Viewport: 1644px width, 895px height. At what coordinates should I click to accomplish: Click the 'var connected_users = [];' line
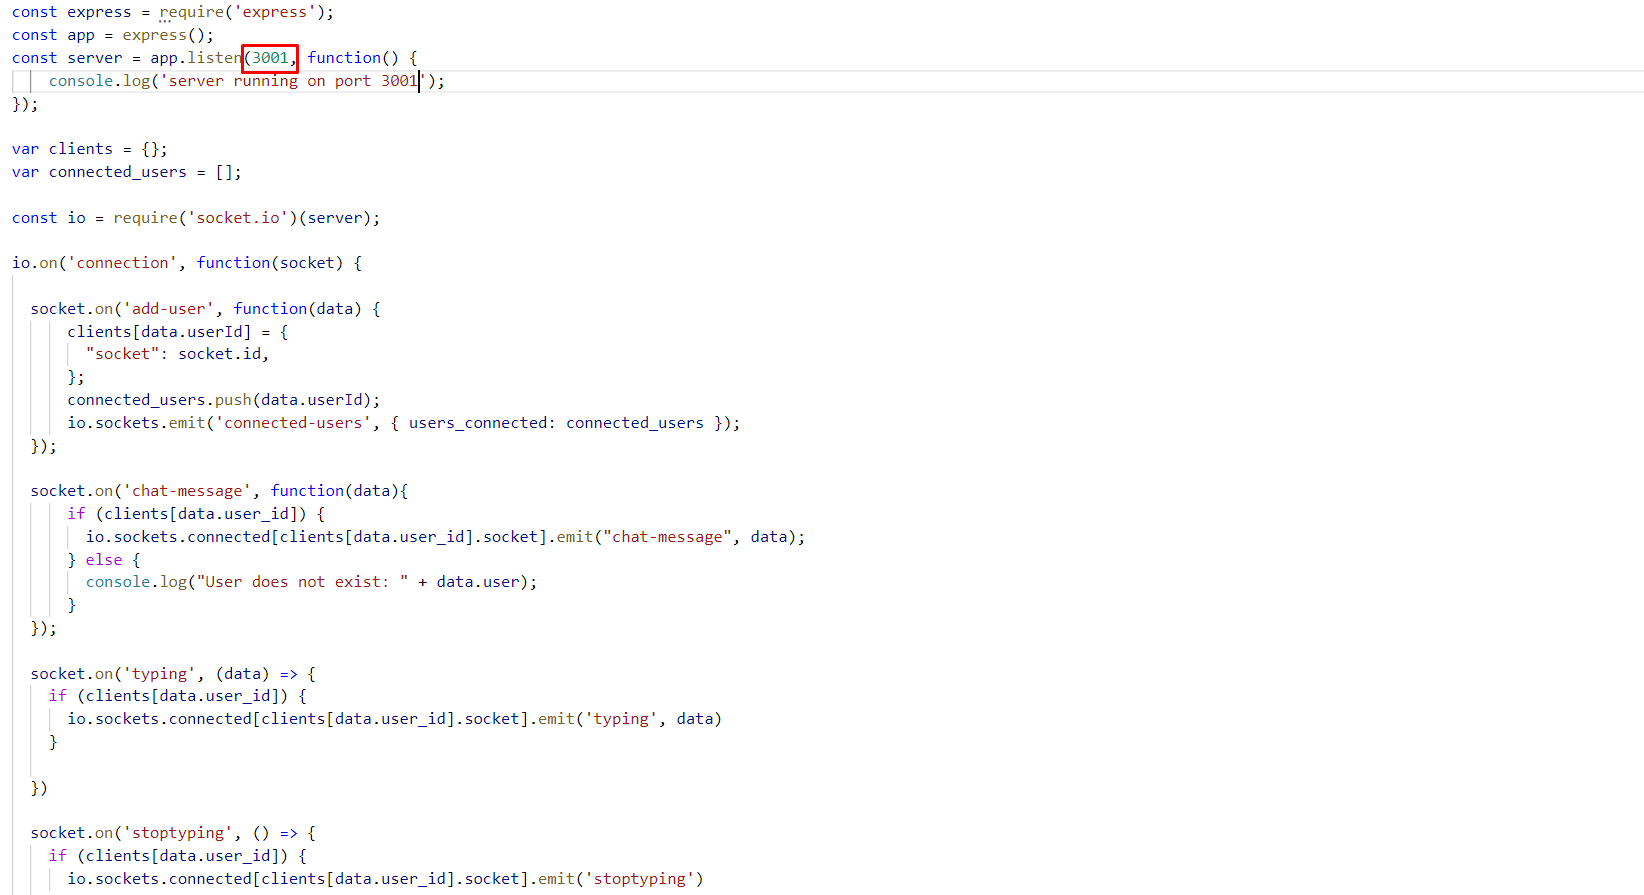(127, 172)
